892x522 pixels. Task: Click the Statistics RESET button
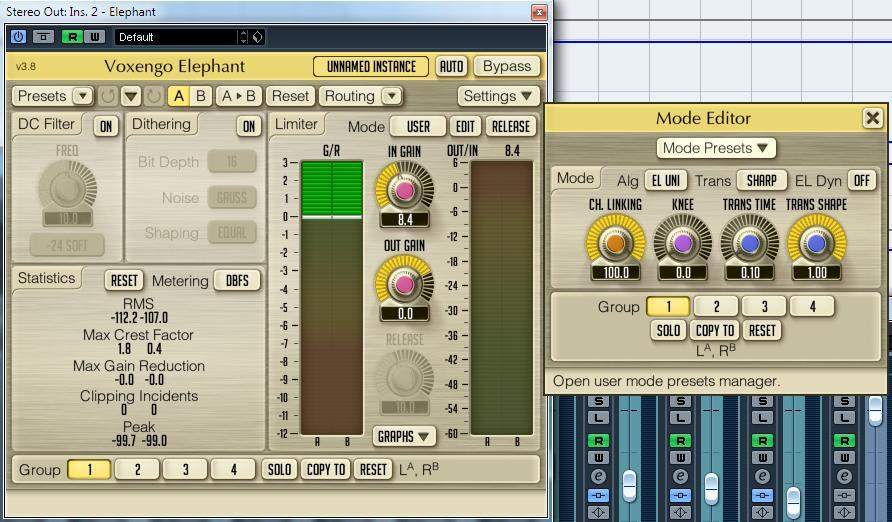(x=124, y=280)
